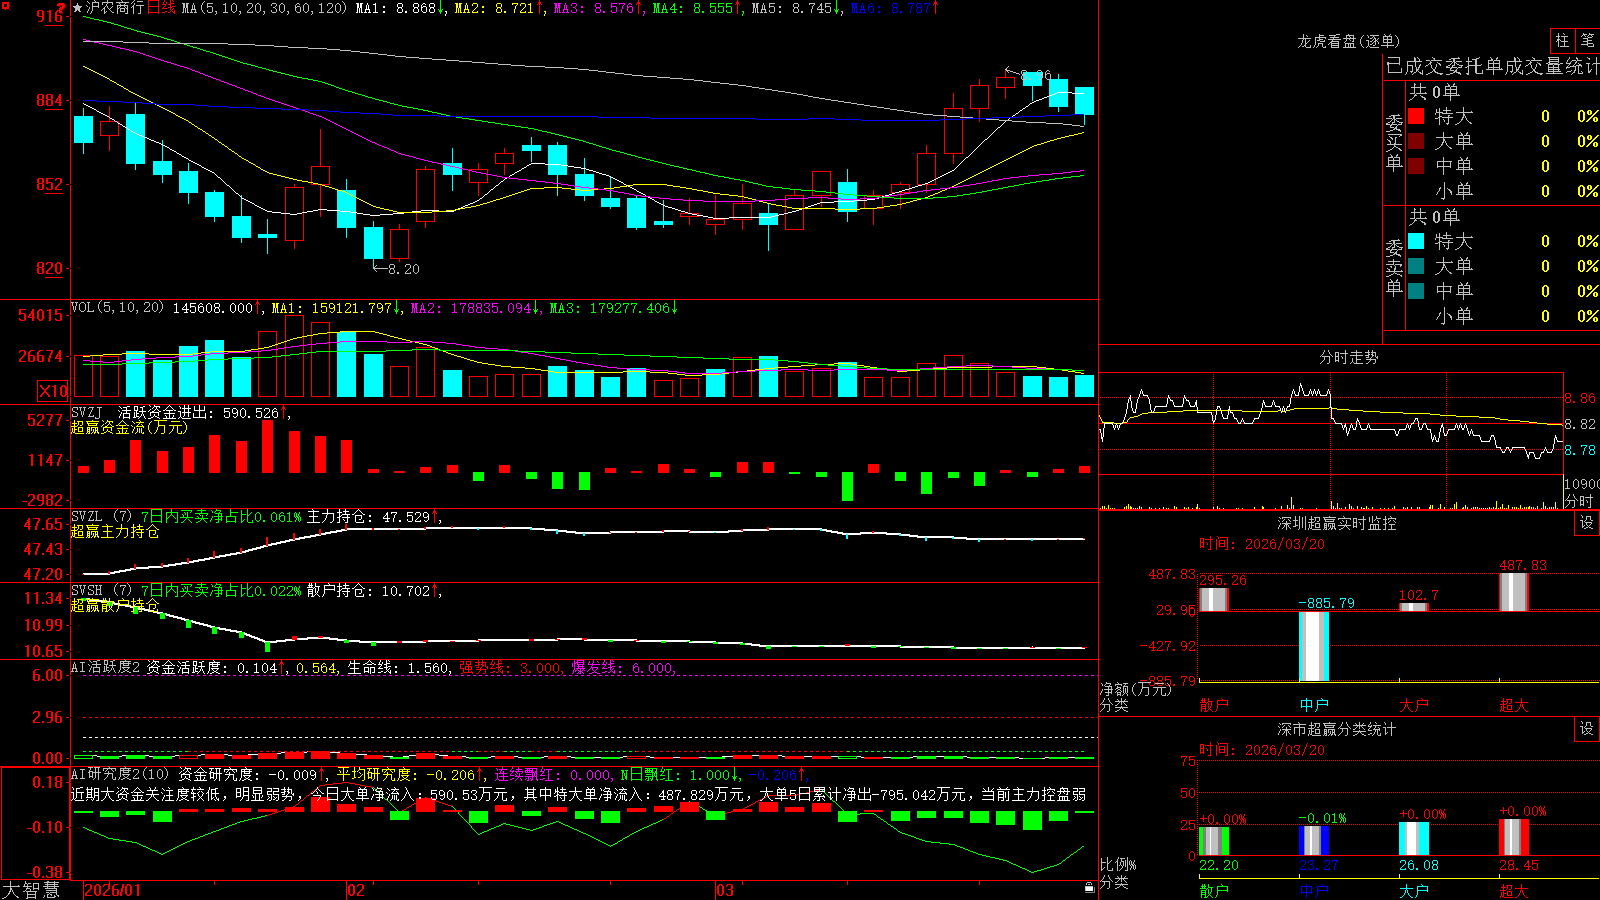Open 设 settings in 深圳超赢实时监控 panel

coord(1587,523)
